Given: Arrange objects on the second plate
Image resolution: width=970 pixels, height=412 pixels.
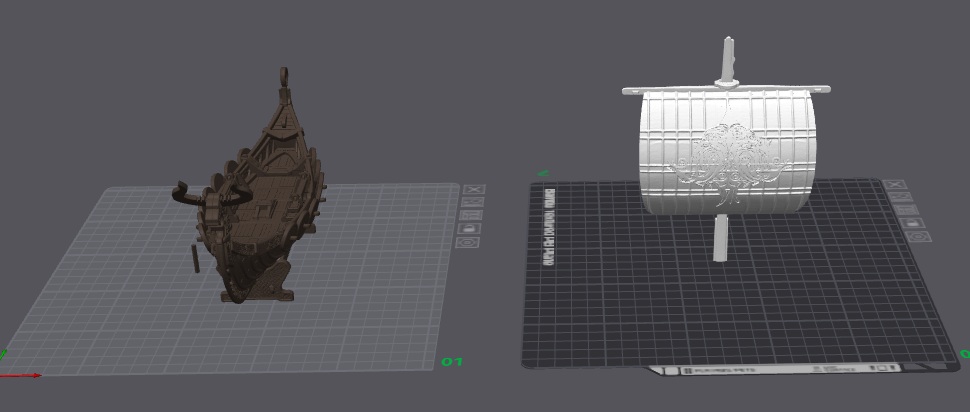Looking at the screenshot, I should (908, 210).
